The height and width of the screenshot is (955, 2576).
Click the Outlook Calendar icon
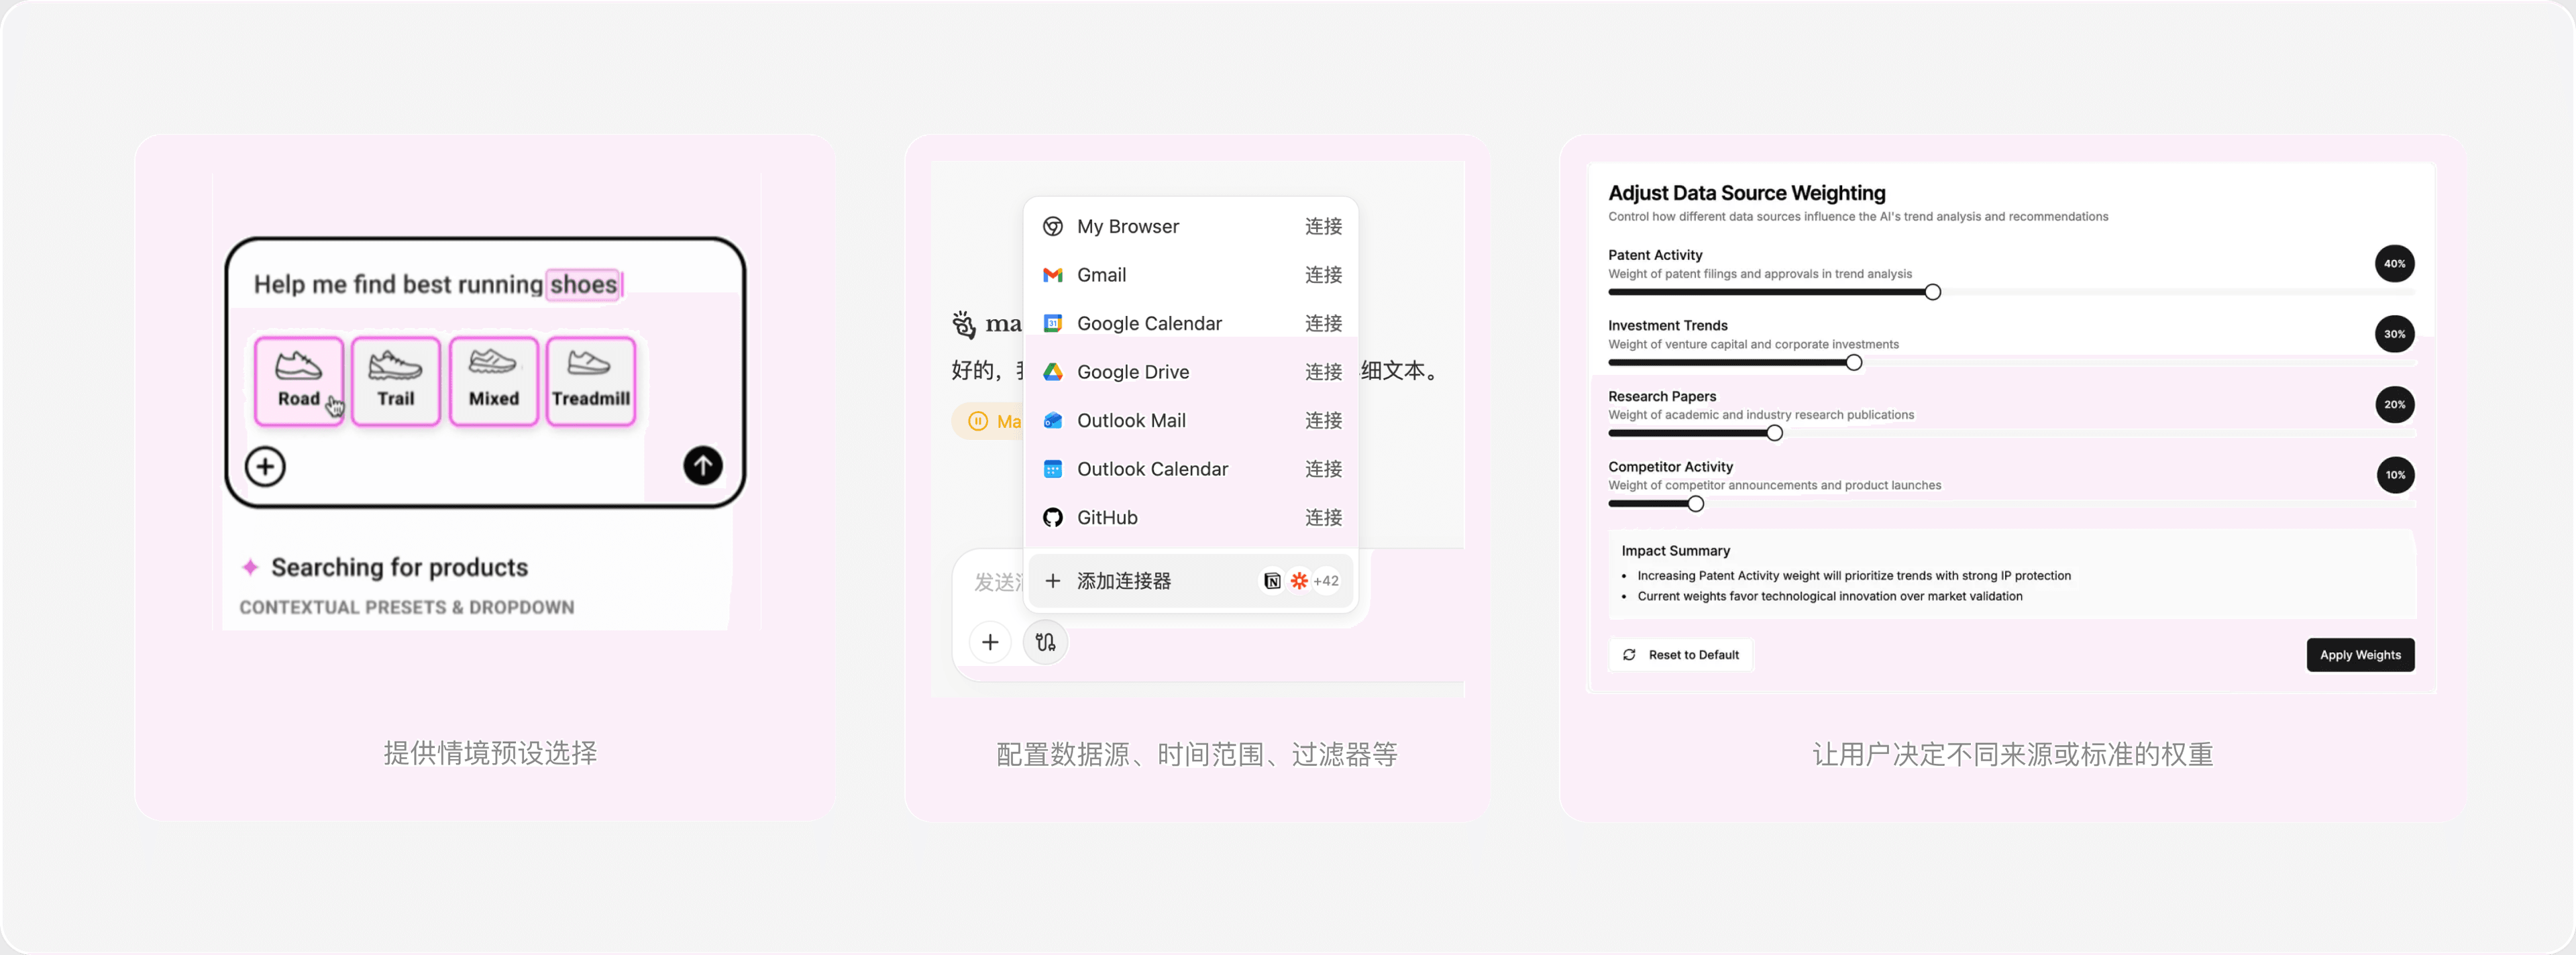coord(1052,469)
